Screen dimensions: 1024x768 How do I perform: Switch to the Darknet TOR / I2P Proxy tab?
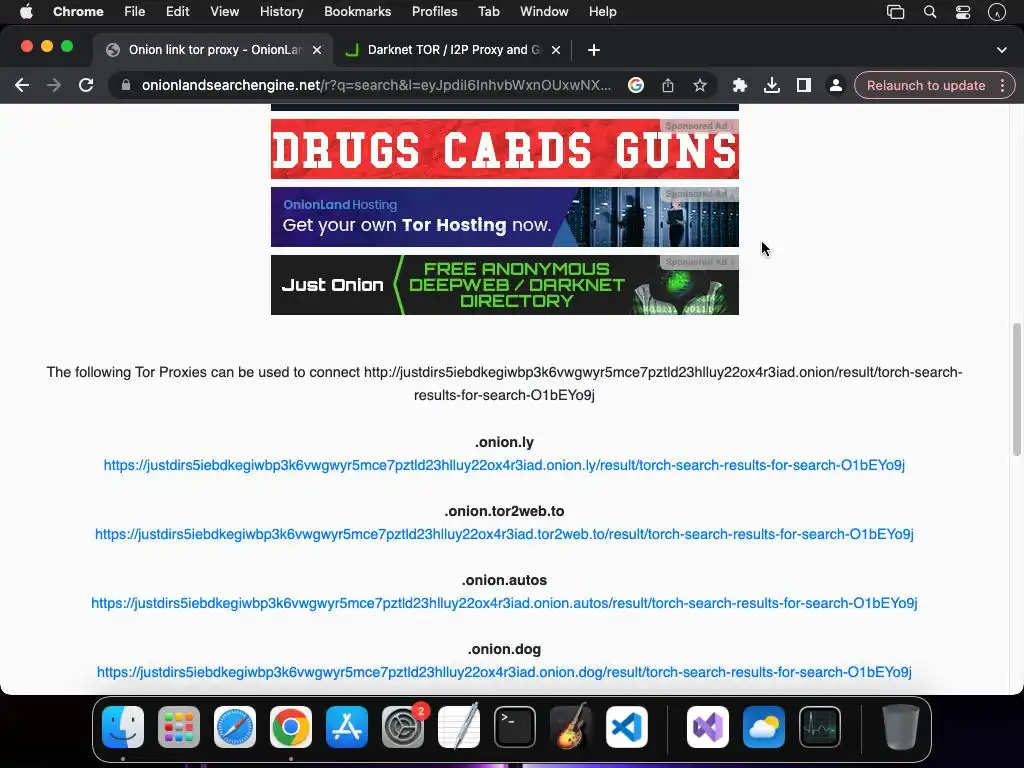(x=453, y=50)
